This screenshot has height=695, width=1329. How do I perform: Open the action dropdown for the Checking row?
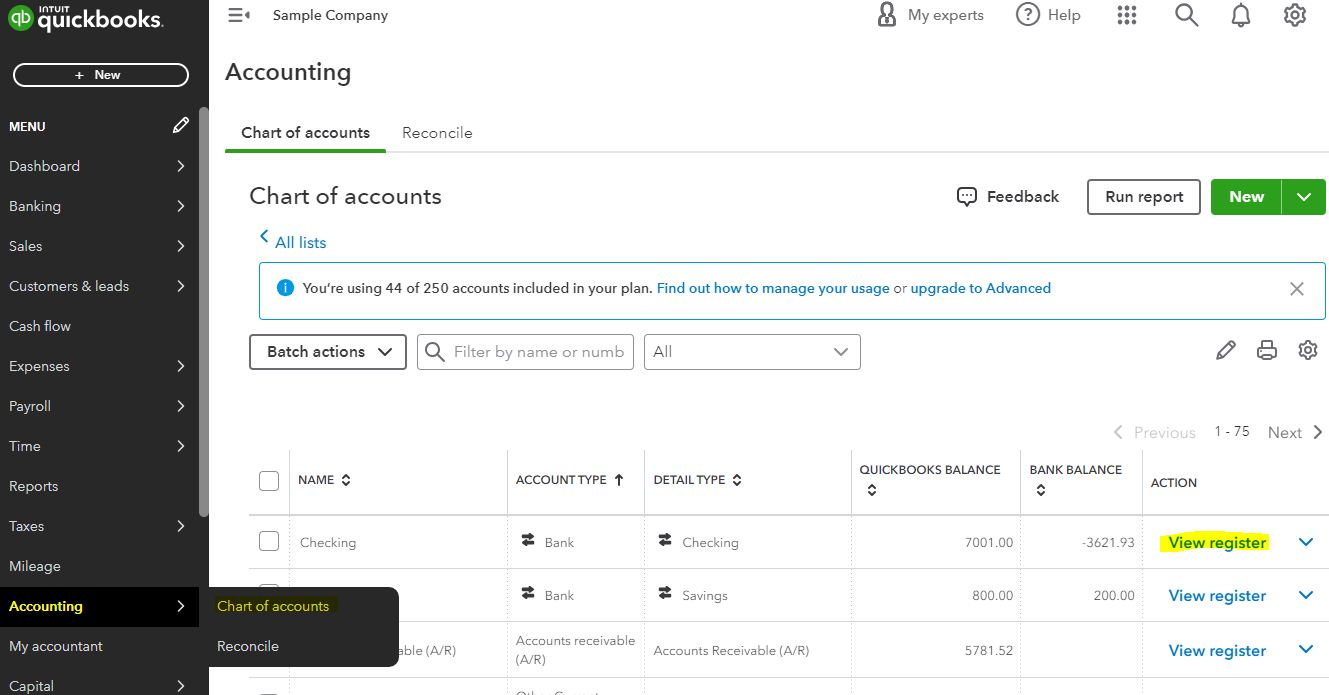point(1305,542)
